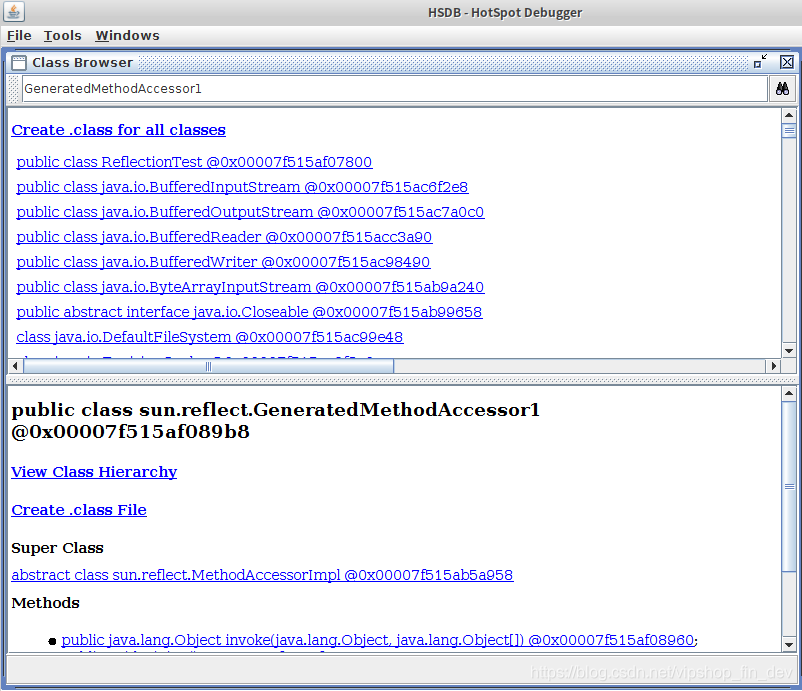Click lower pane scroll down arrow

[x=789, y=645]
